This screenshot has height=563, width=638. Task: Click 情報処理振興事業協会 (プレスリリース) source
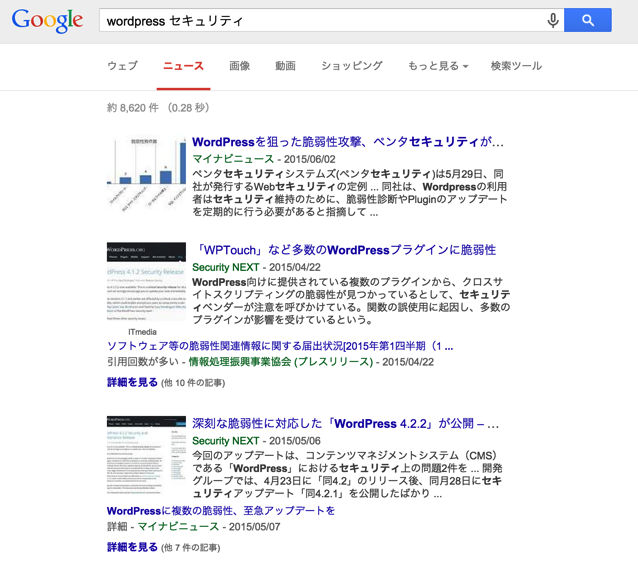(281, 362)
